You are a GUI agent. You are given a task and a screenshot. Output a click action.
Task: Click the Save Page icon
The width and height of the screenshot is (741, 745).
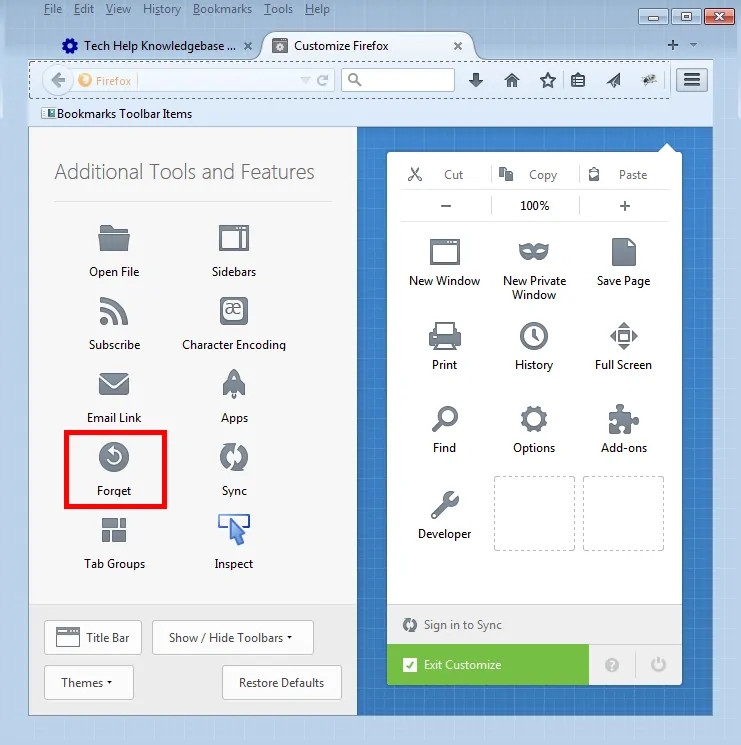624,252
